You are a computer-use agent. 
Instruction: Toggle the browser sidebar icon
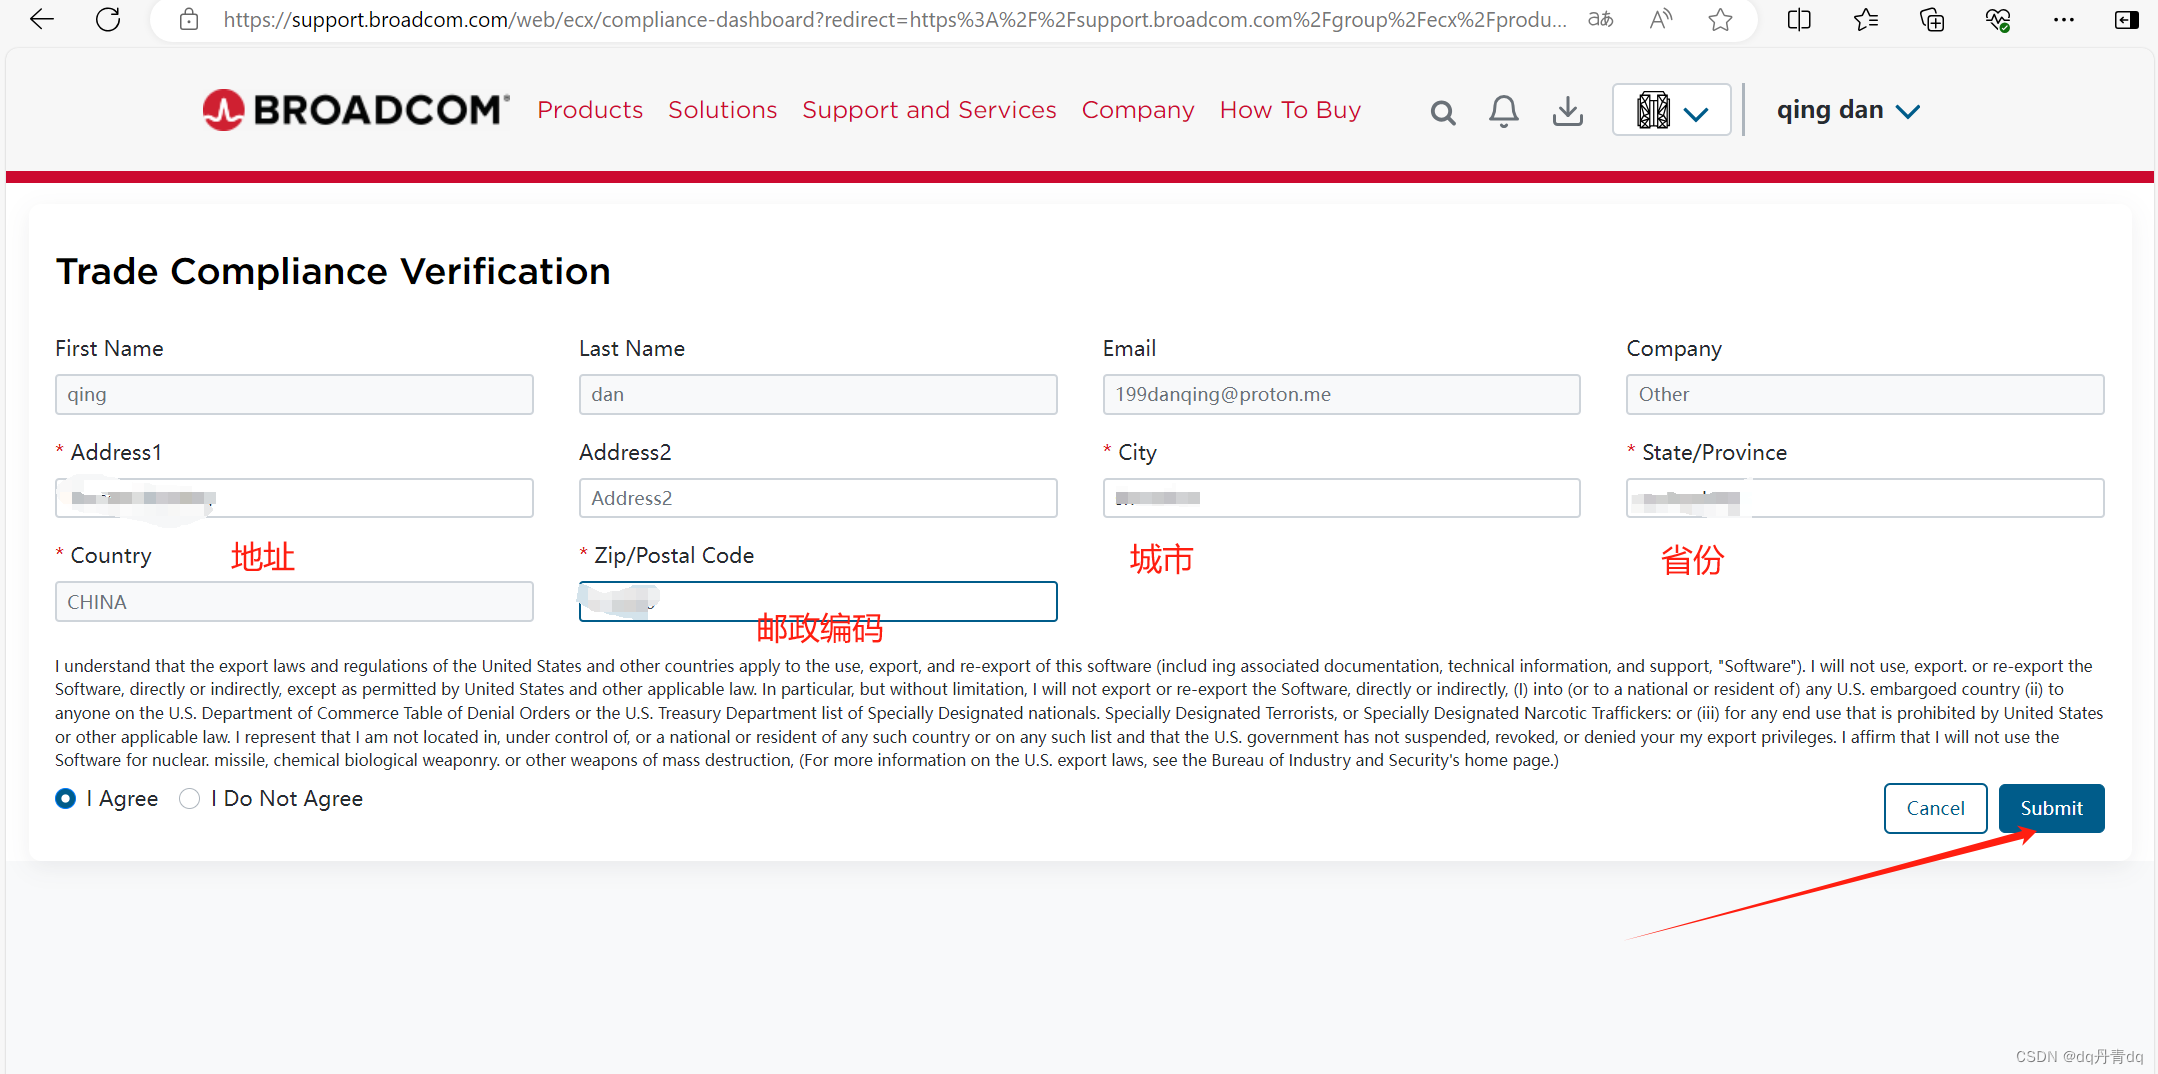(2127, 19)
